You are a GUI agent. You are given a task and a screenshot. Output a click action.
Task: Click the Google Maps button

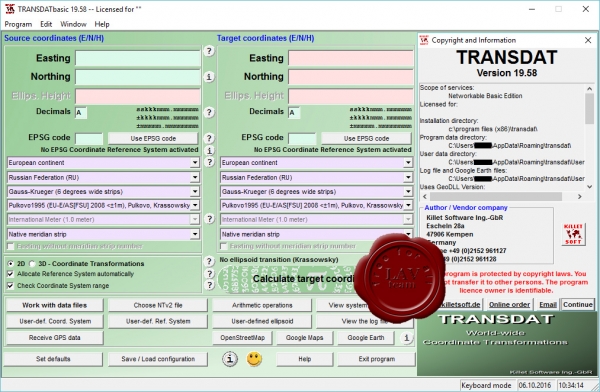click(x=304, y=338)
